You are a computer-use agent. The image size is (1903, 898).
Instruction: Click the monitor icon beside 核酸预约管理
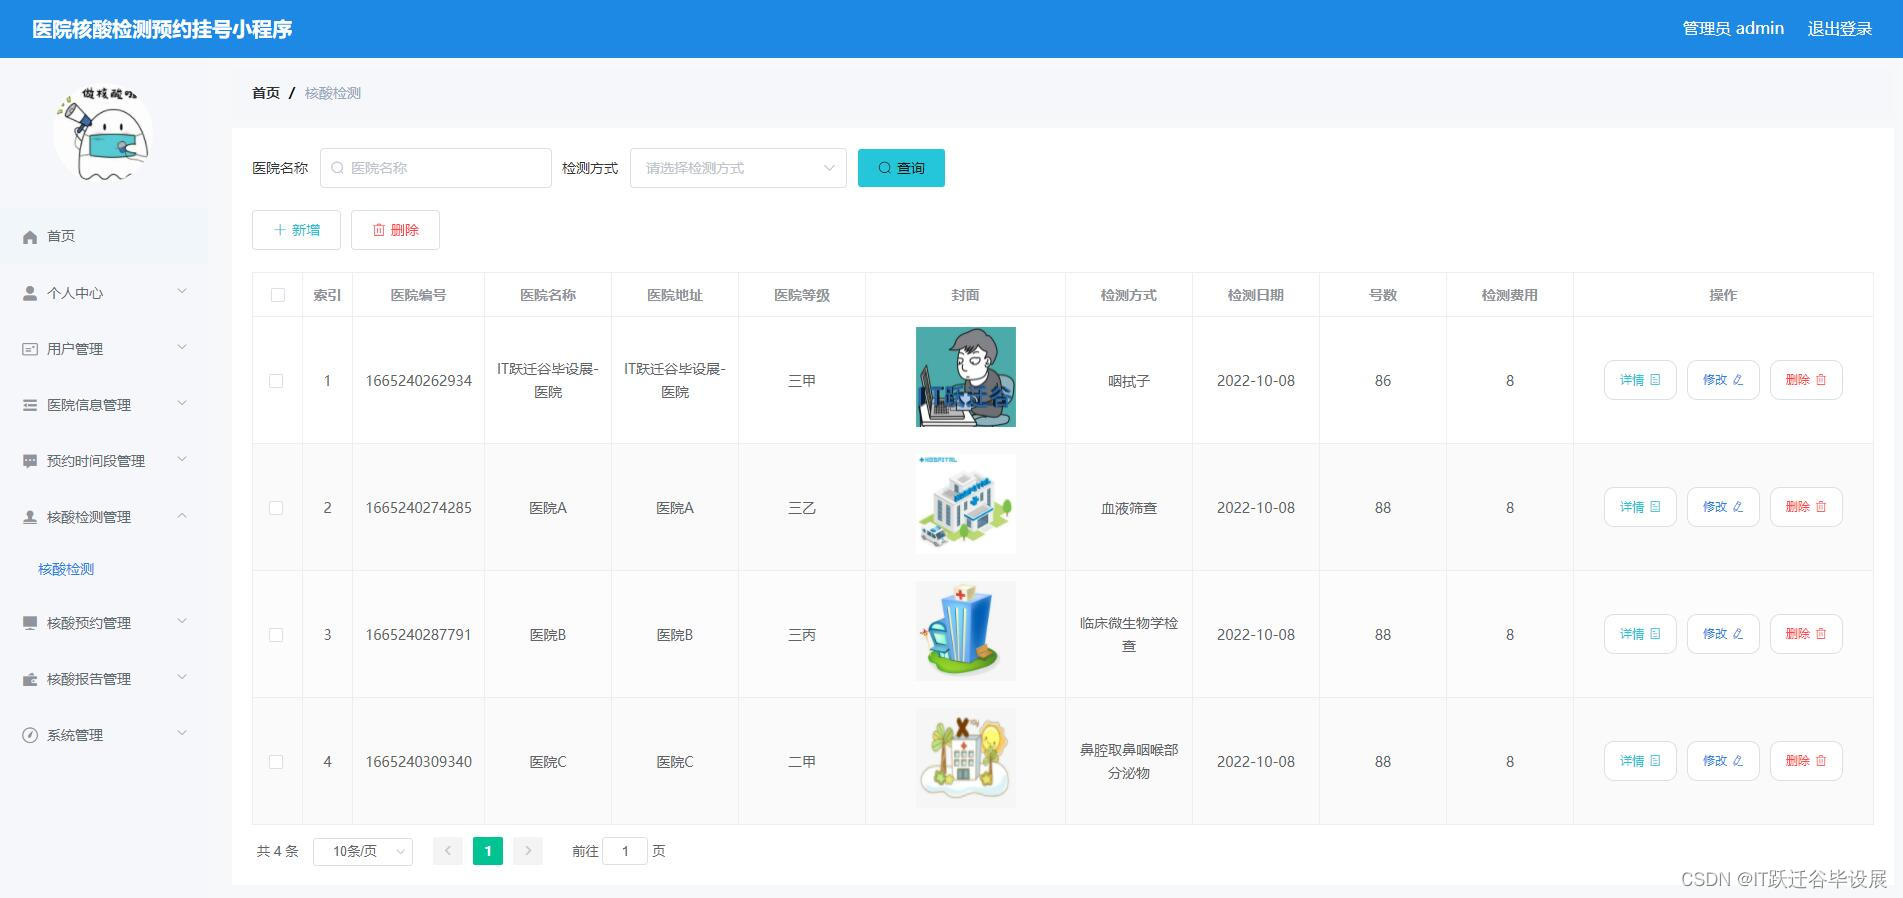coord(30,623)
